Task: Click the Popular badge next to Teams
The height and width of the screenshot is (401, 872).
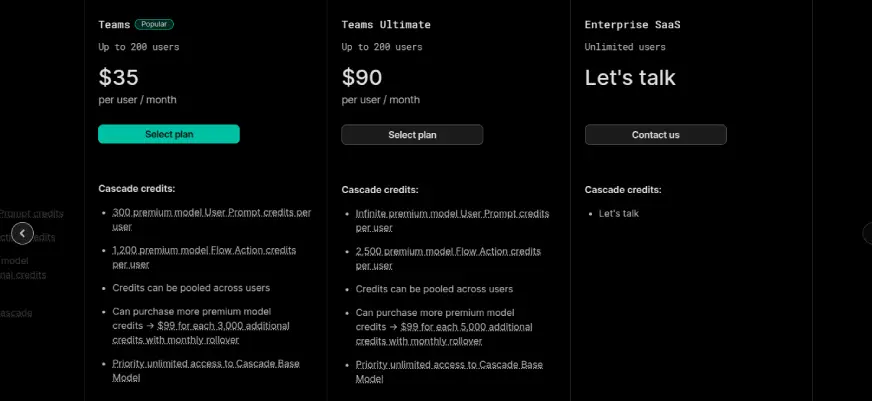Action: tap(154, 24)
